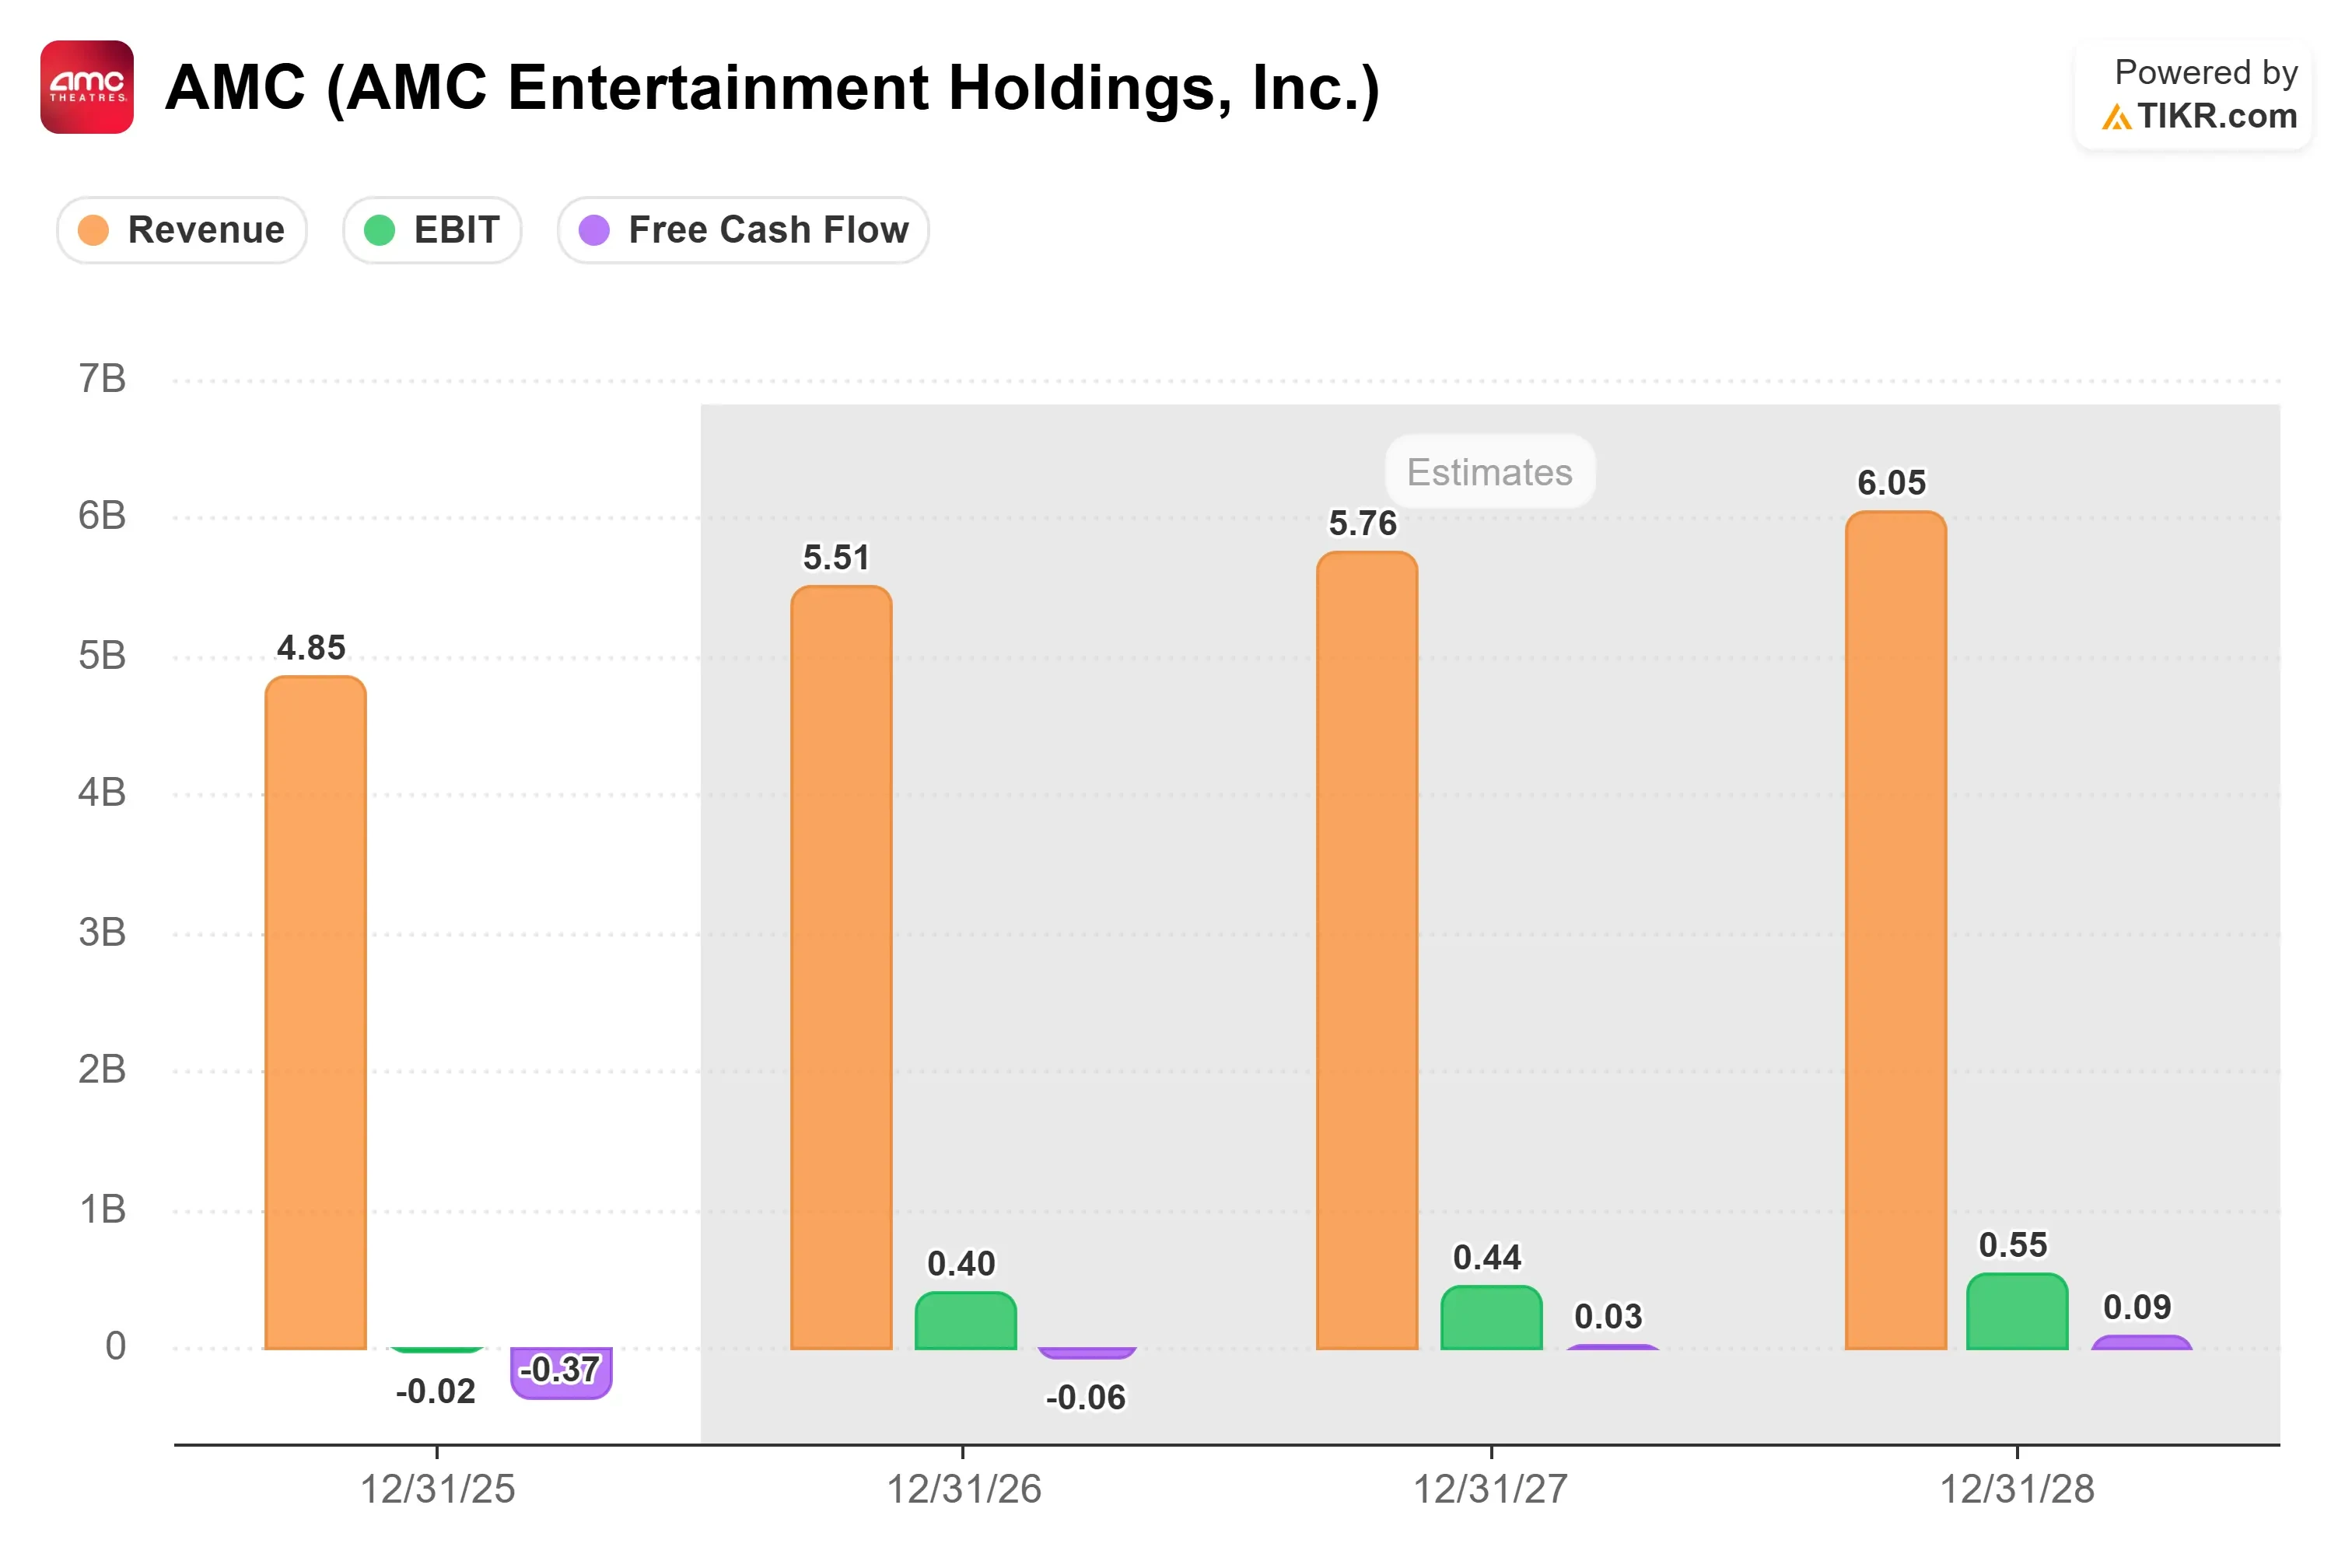Select the 4.85 revenue bar for 12/31/25

[x=315, y=1013]
